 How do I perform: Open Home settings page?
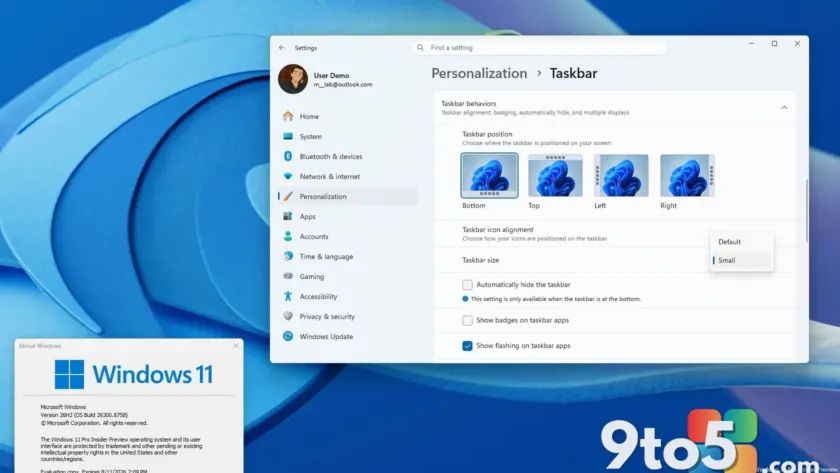tap(348, 116)
